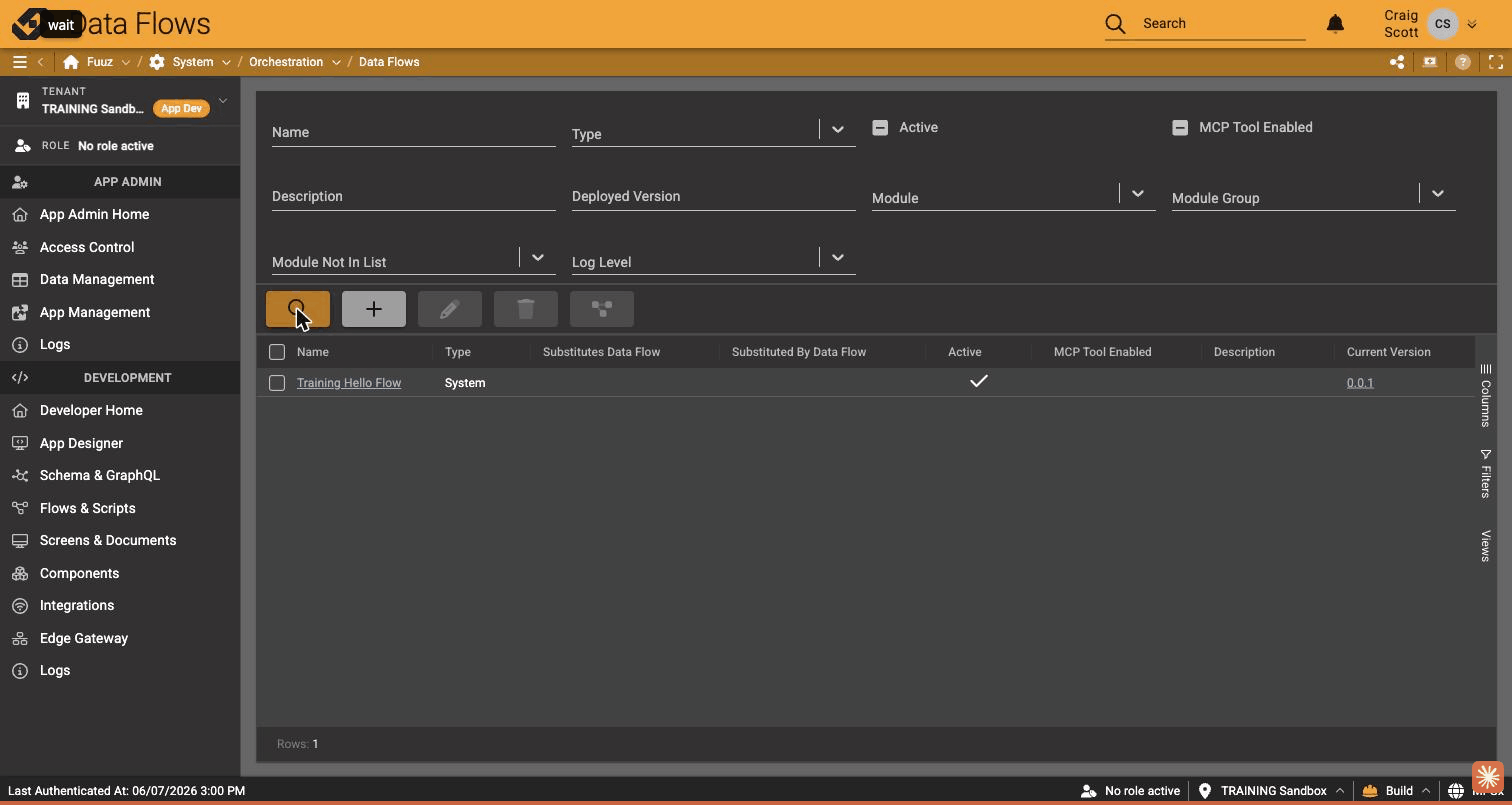Expand the Log Level dropdown
Viewport: 1512px width, 805px height.
point(838,257)
